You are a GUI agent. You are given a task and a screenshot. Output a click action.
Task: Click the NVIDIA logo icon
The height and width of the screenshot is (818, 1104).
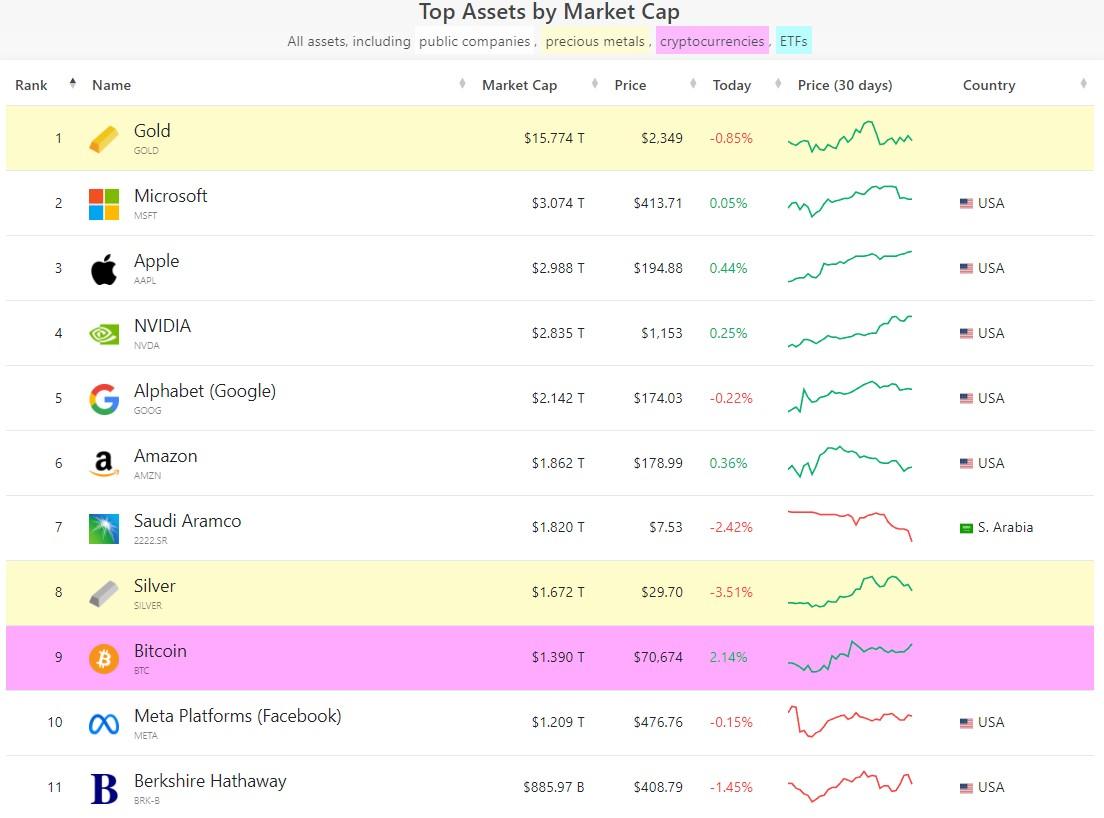coord(104,334)
